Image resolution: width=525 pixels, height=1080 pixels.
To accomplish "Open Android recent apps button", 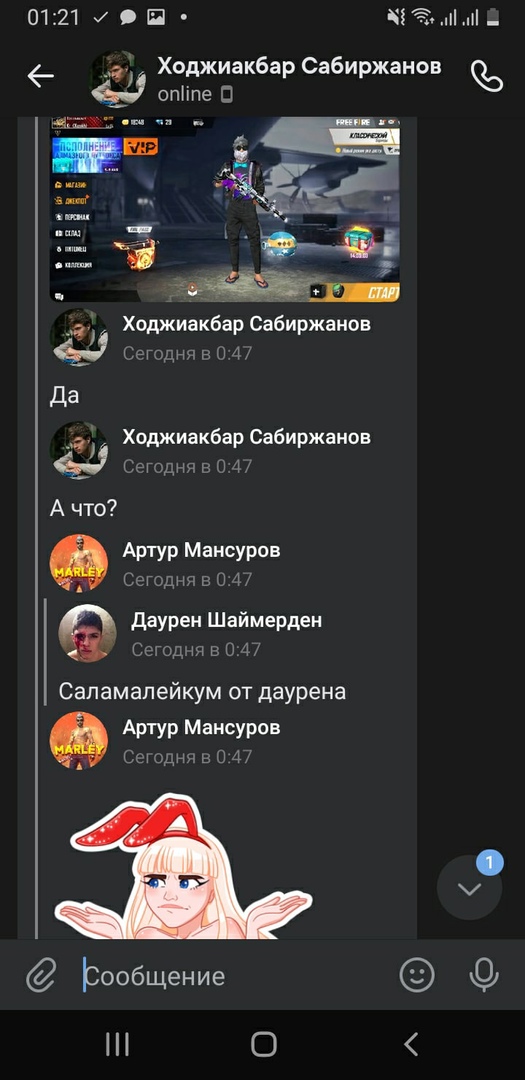I will click(117, 1044).
